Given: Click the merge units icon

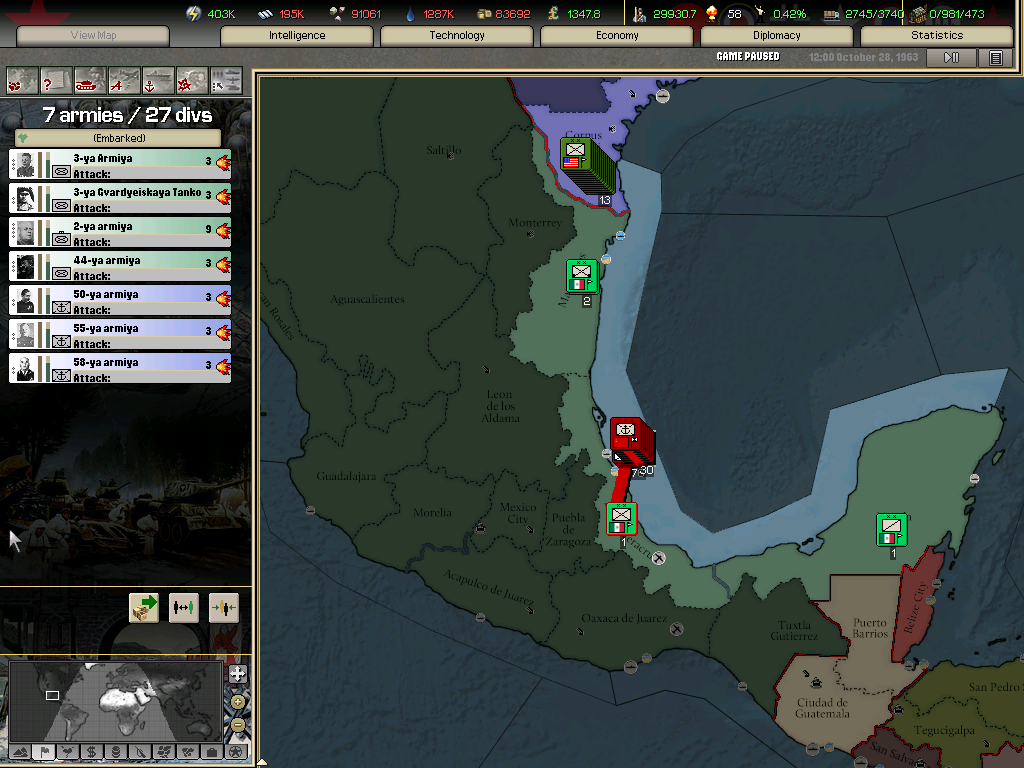Looking at the screenshot, I should pos(223,607).
